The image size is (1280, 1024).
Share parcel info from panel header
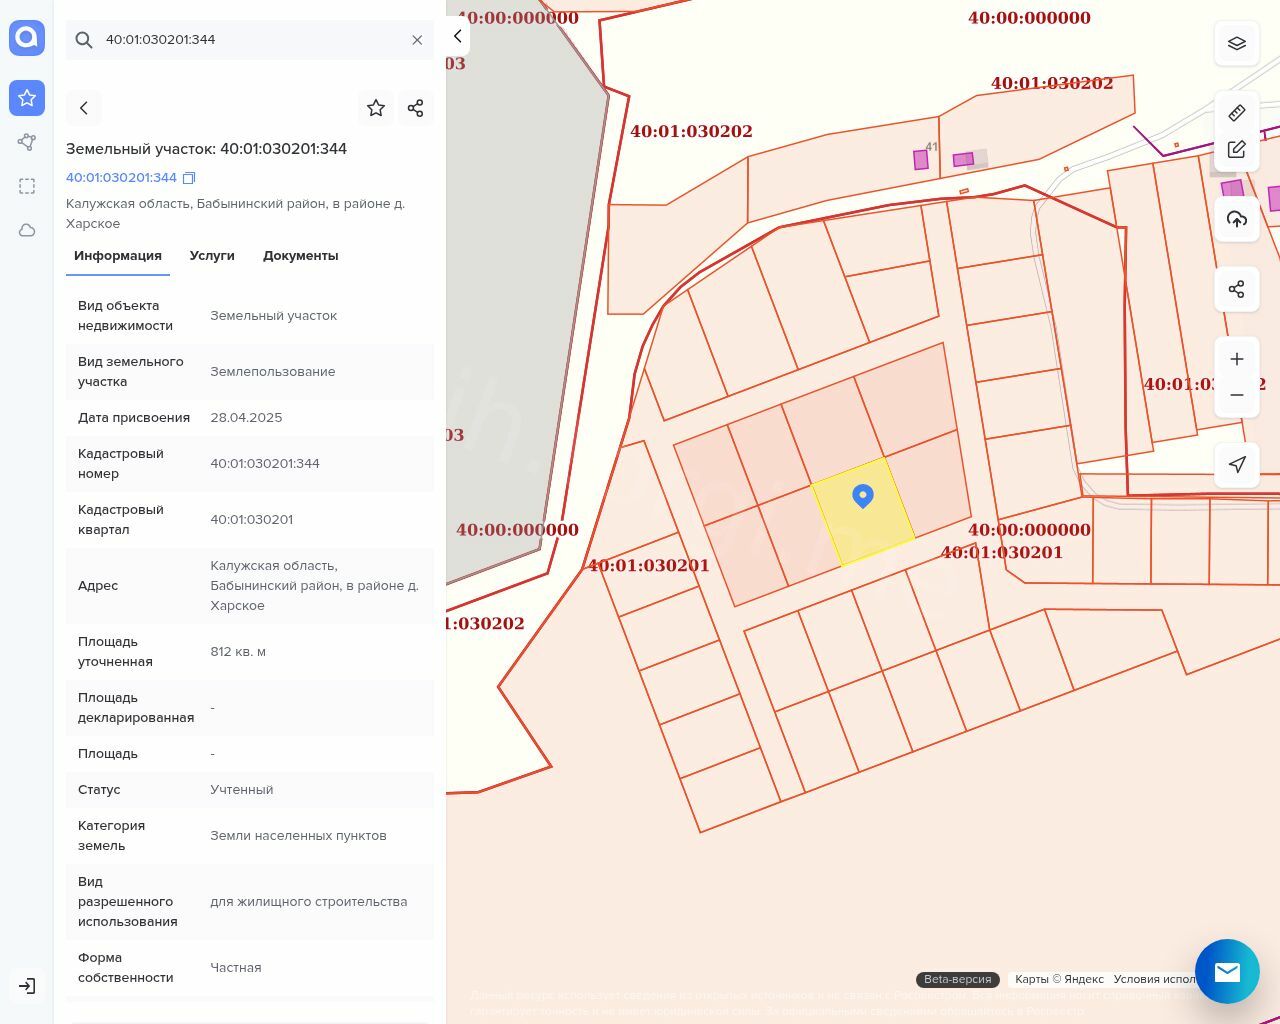point(416,108)
